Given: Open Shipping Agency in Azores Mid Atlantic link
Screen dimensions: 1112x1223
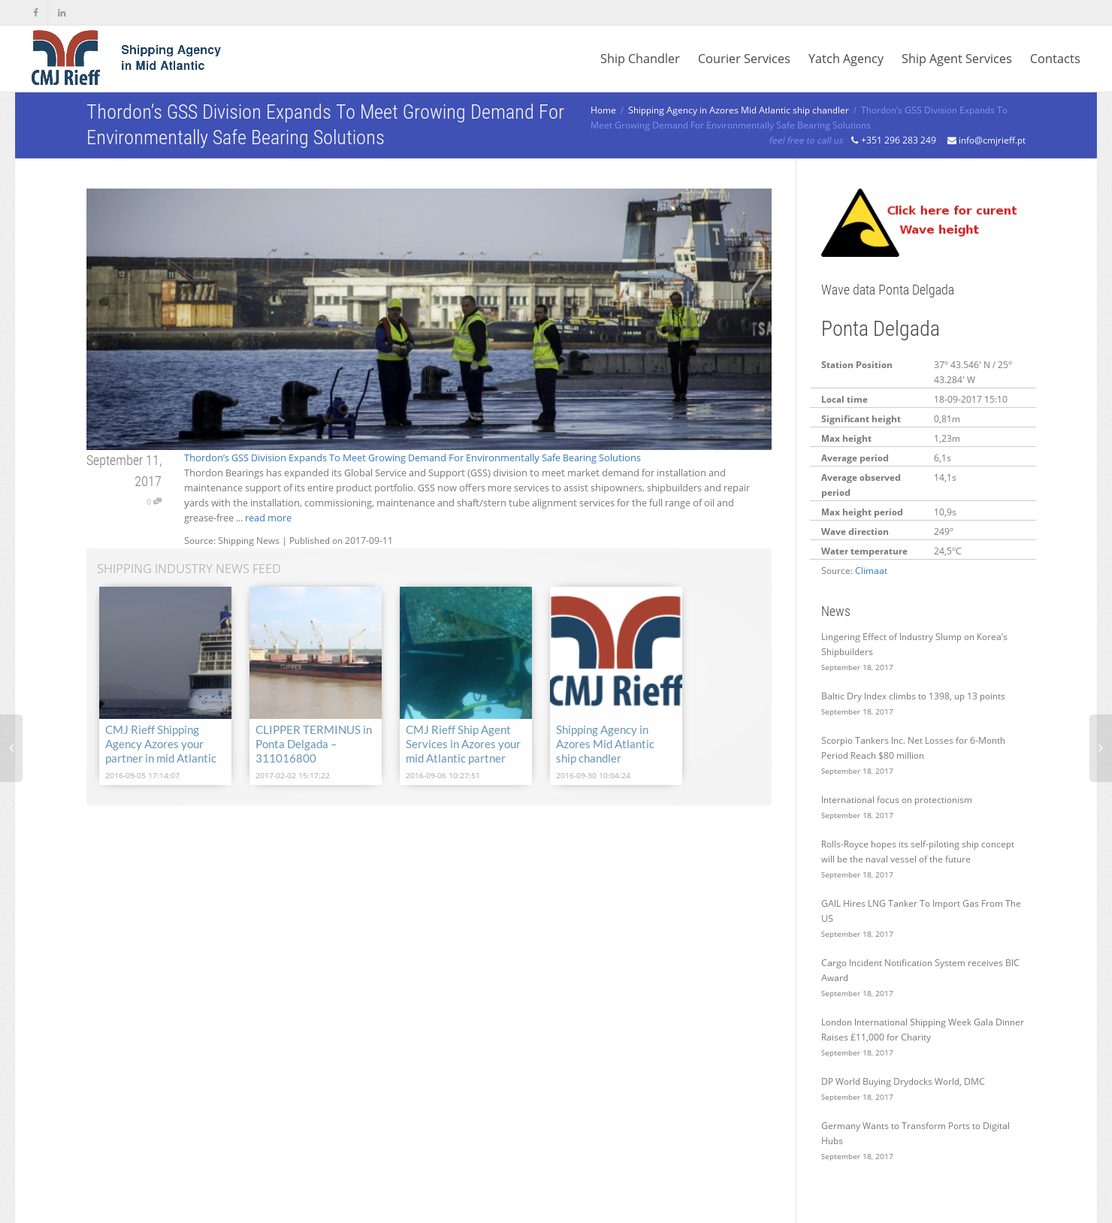Looking at the screenshot, I should [x=605, y=744].
